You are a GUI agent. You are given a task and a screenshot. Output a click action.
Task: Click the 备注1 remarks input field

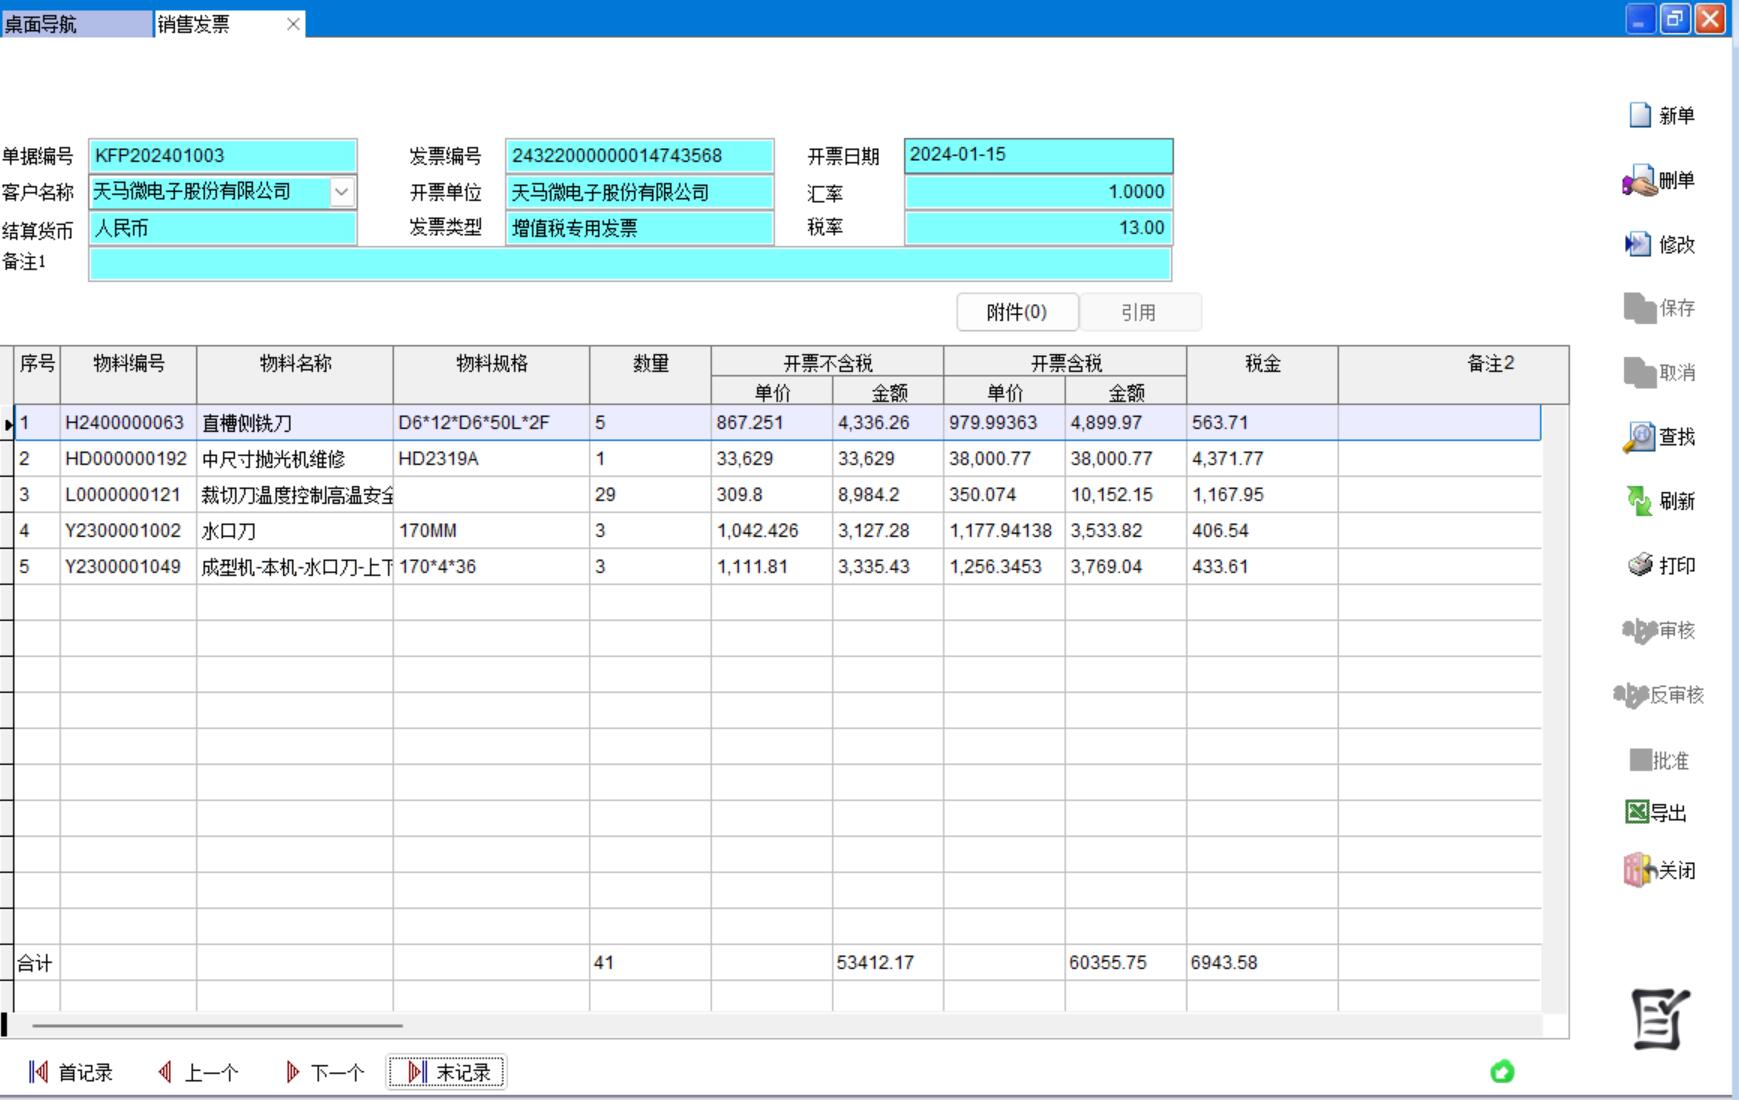coord(630,264)
